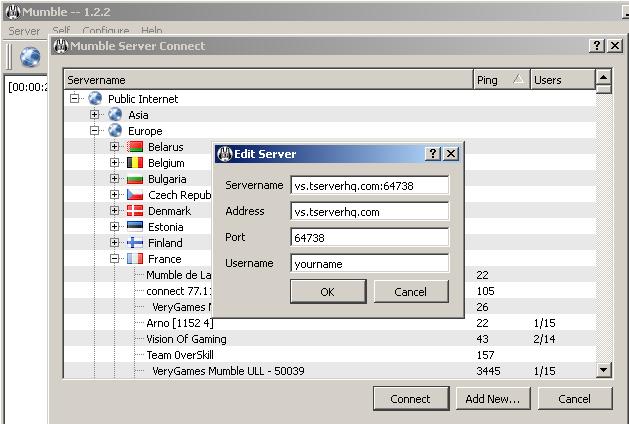This screenshot has width=629, height=424.
Task: Click the ping value 105
Action: [x=485, y=291]
